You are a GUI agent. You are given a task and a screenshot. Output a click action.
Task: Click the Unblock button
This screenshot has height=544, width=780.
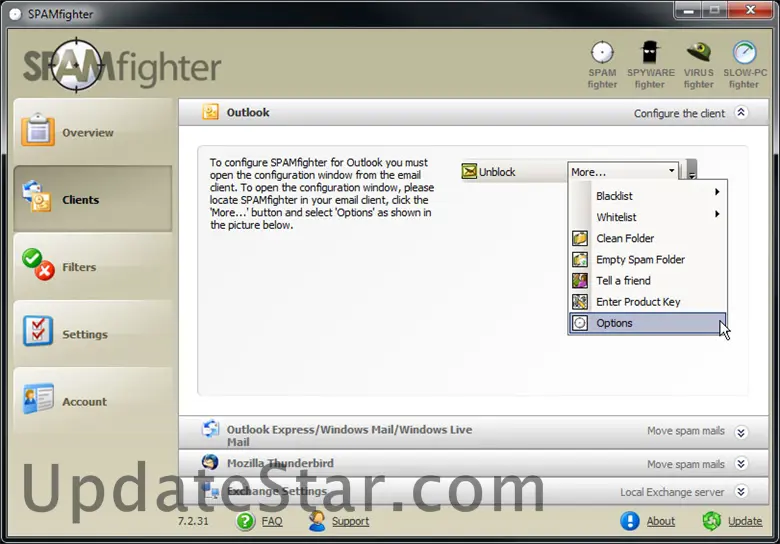[488, 172]
